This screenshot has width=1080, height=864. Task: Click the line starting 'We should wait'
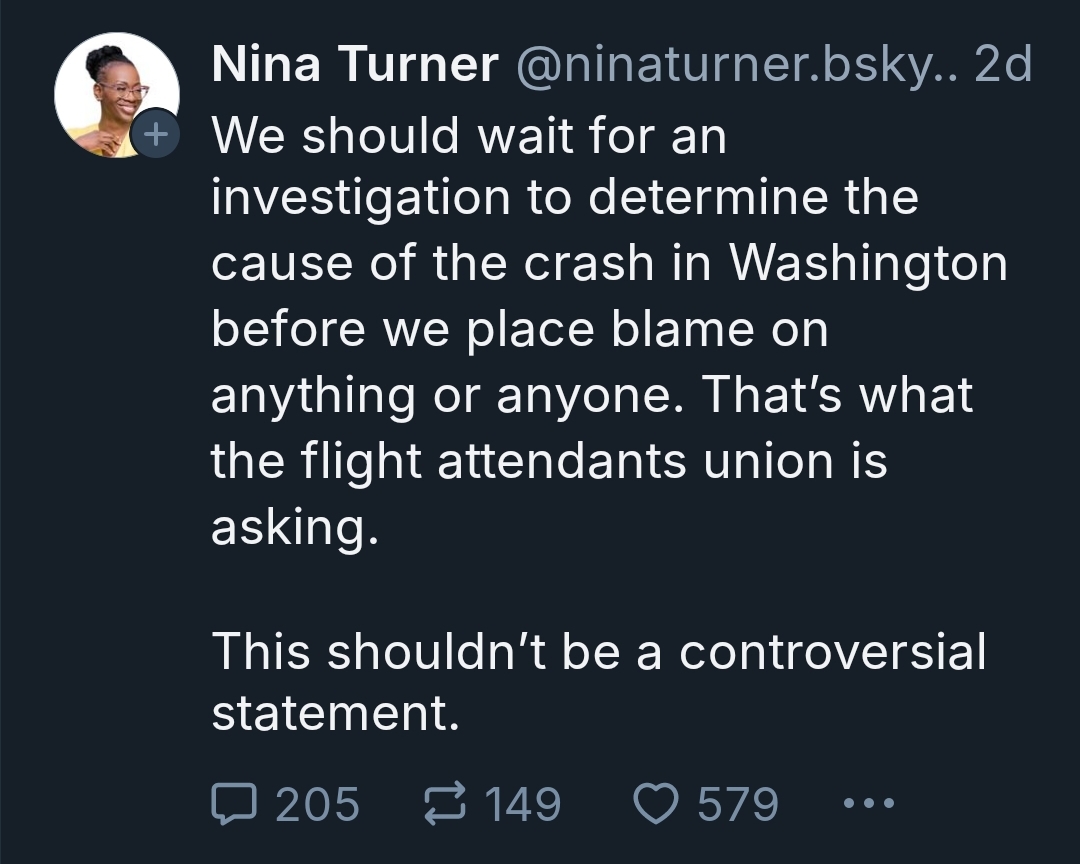coord(469,136)
